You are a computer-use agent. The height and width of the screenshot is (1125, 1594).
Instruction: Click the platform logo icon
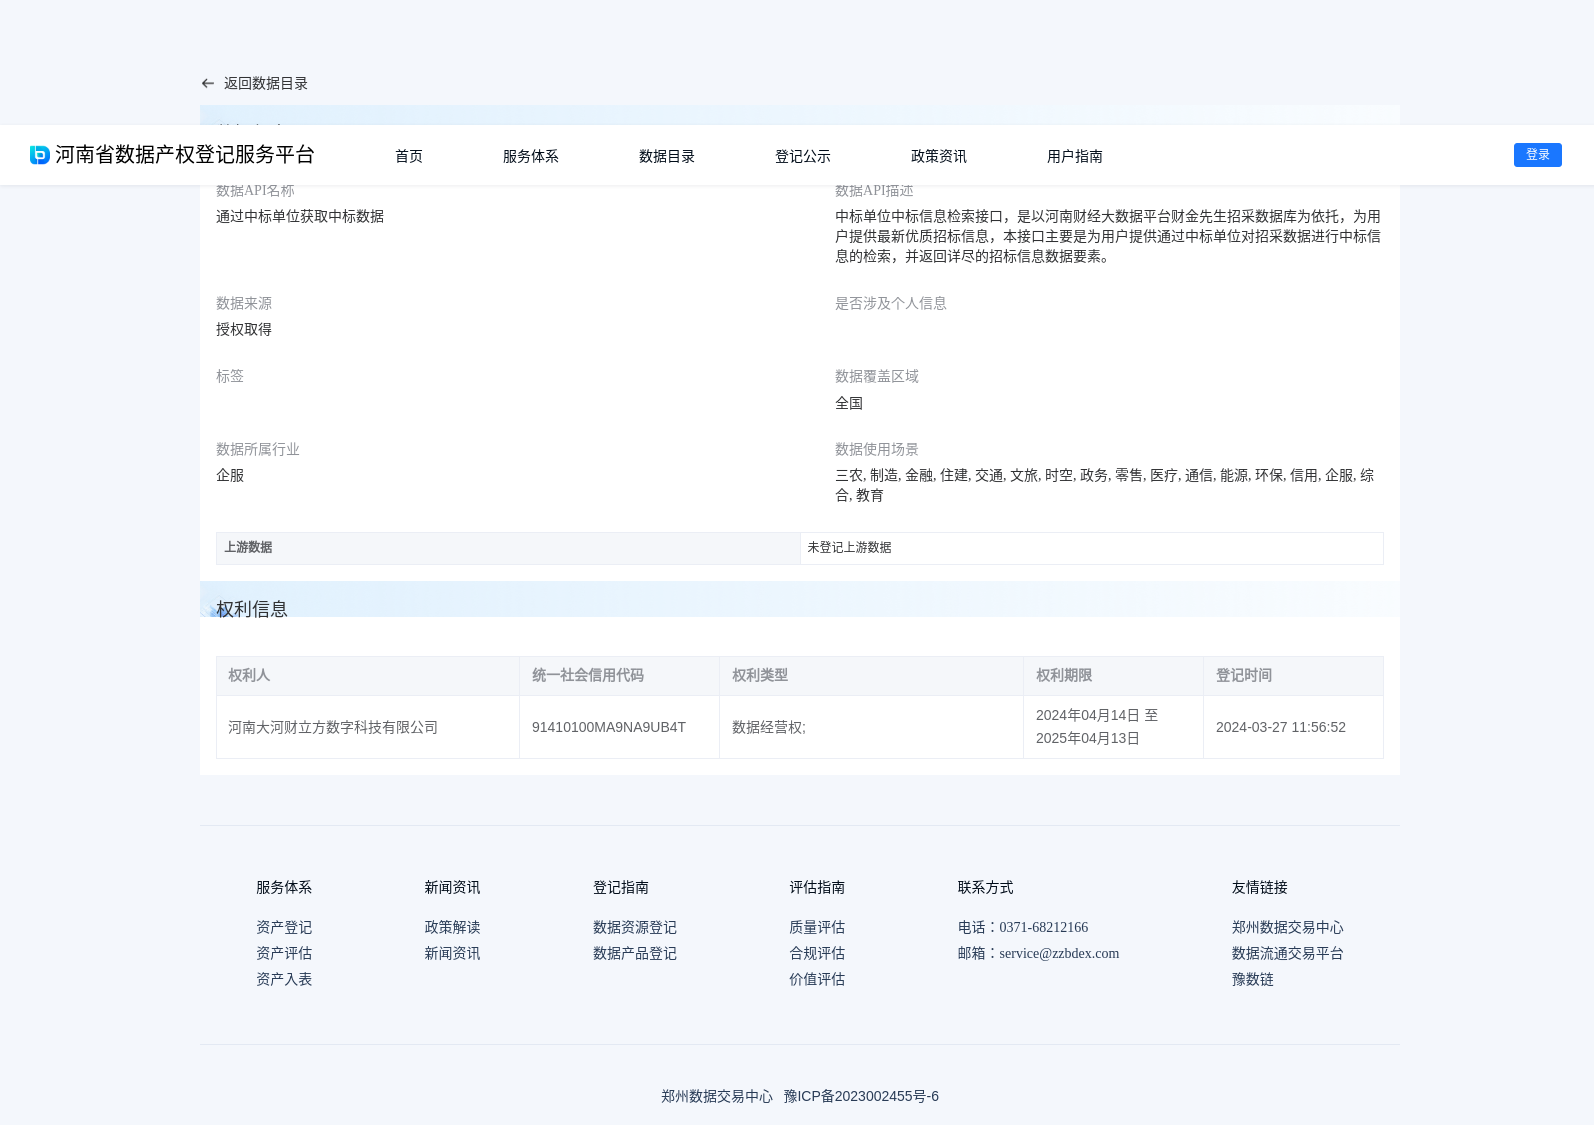[40, 155]
